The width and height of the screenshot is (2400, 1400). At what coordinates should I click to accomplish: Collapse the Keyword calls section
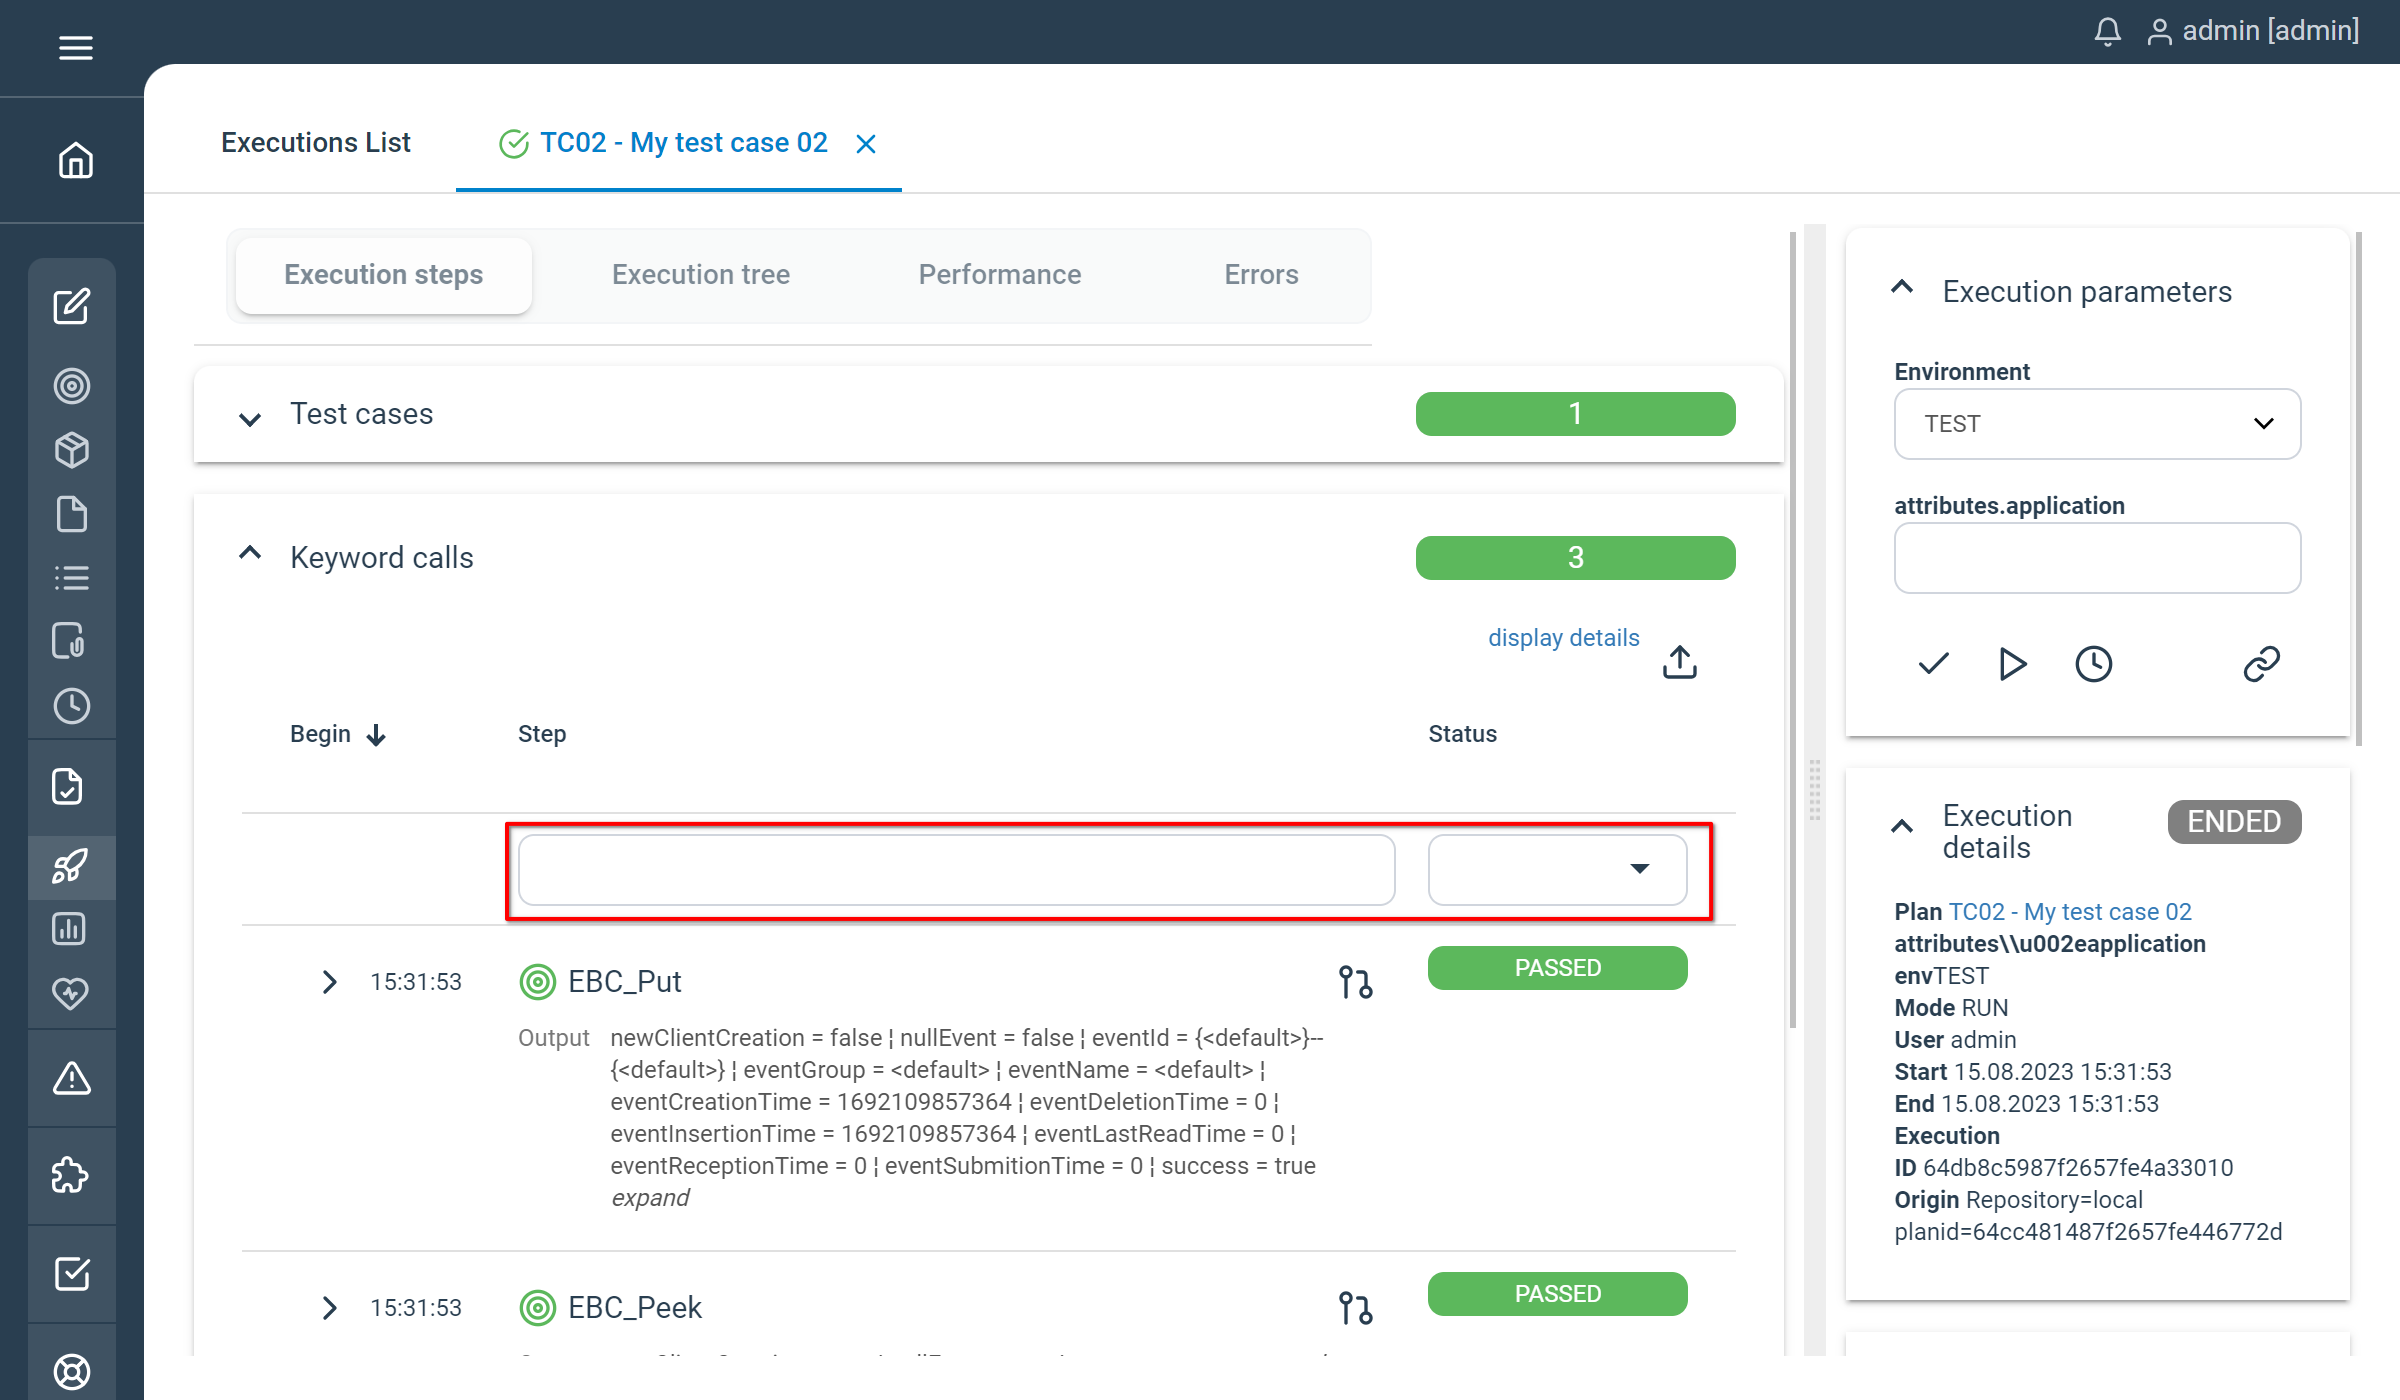point(248,553)
